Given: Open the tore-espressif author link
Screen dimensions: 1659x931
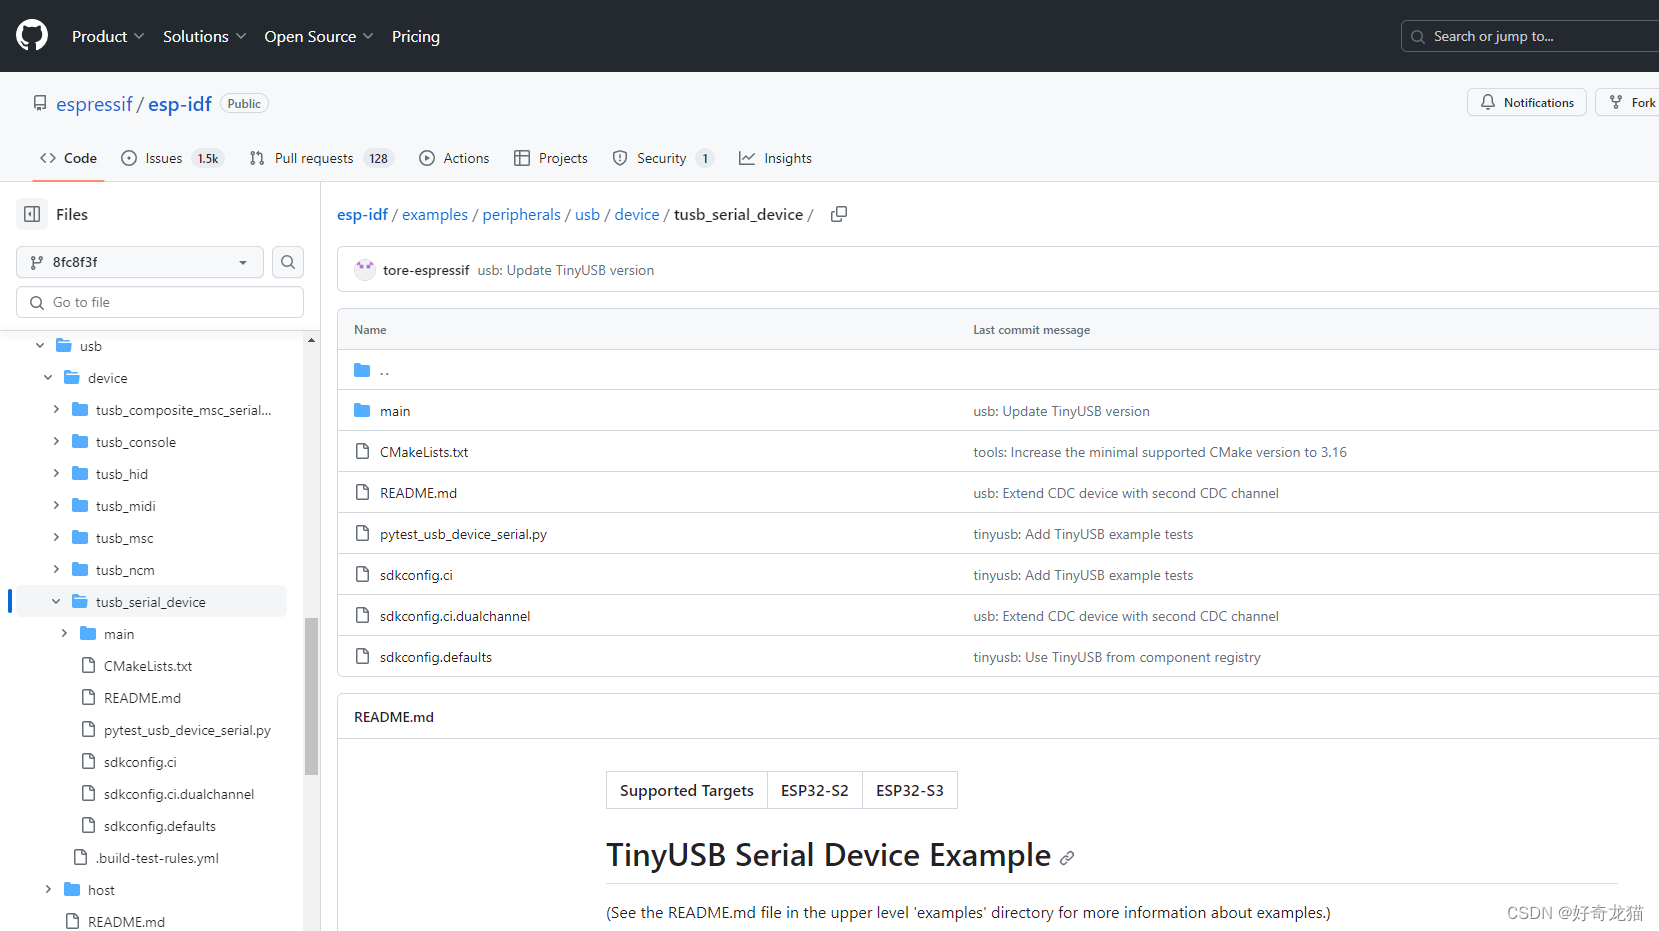Looking at the screenshot, I should [x=426, y=270].
